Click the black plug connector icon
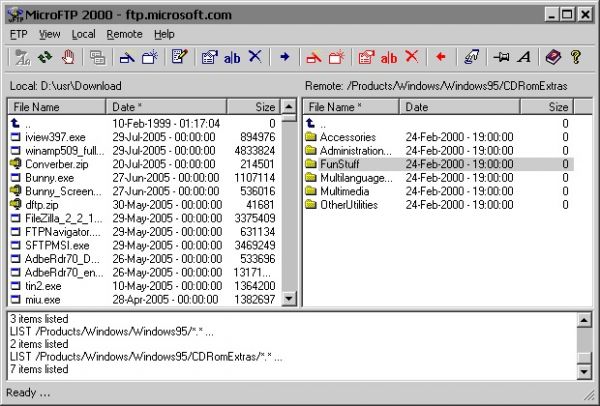The height and width of the screenshot is (406, 600). click(x=501, y=57)
